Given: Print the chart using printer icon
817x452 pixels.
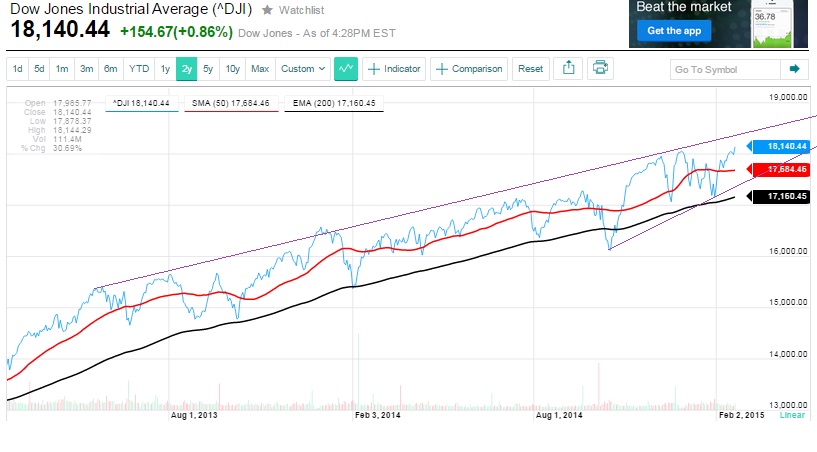Looking at the screenshot, I should [x=600, y=69].
